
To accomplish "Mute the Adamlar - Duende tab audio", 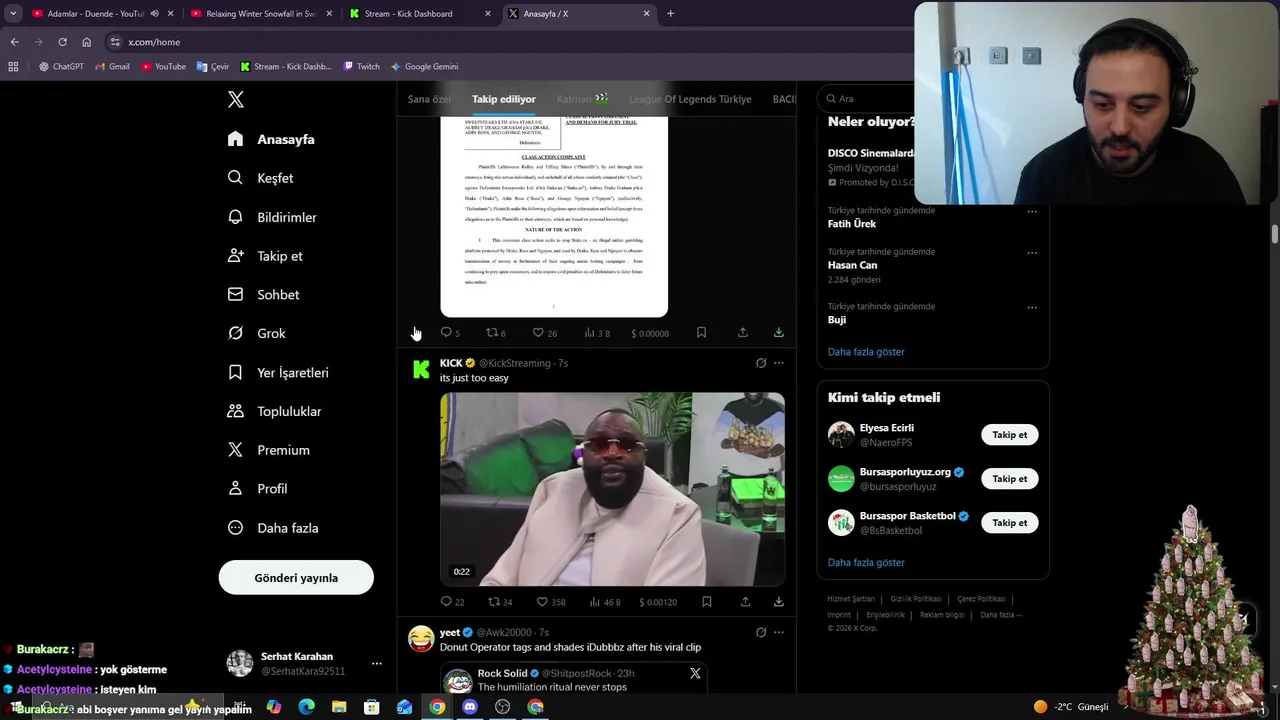I will pyautogui.click(x=154, y=14).
